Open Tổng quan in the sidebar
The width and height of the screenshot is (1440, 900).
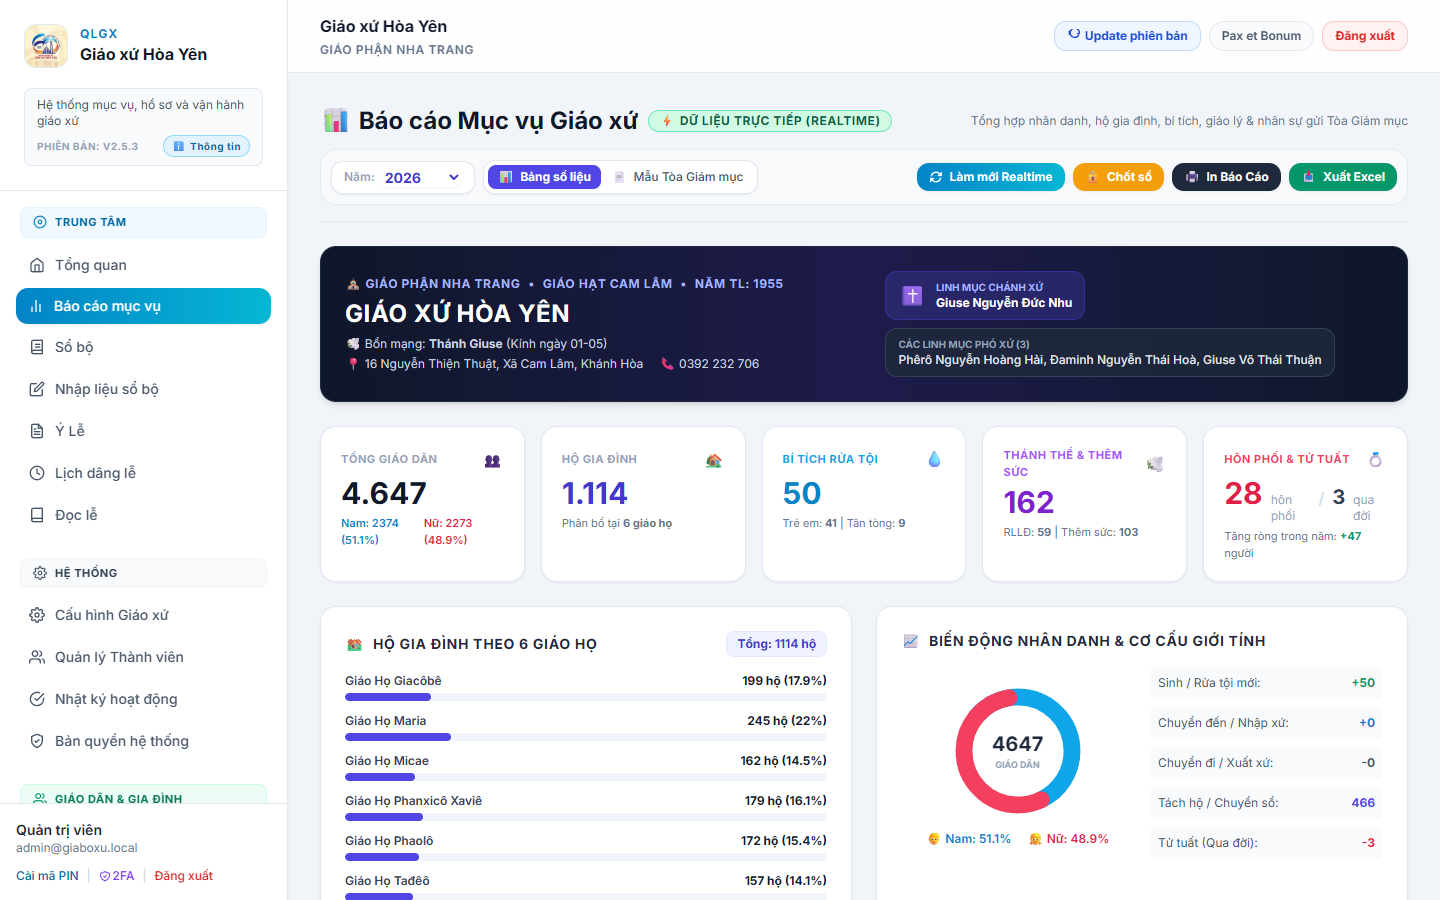143,265
